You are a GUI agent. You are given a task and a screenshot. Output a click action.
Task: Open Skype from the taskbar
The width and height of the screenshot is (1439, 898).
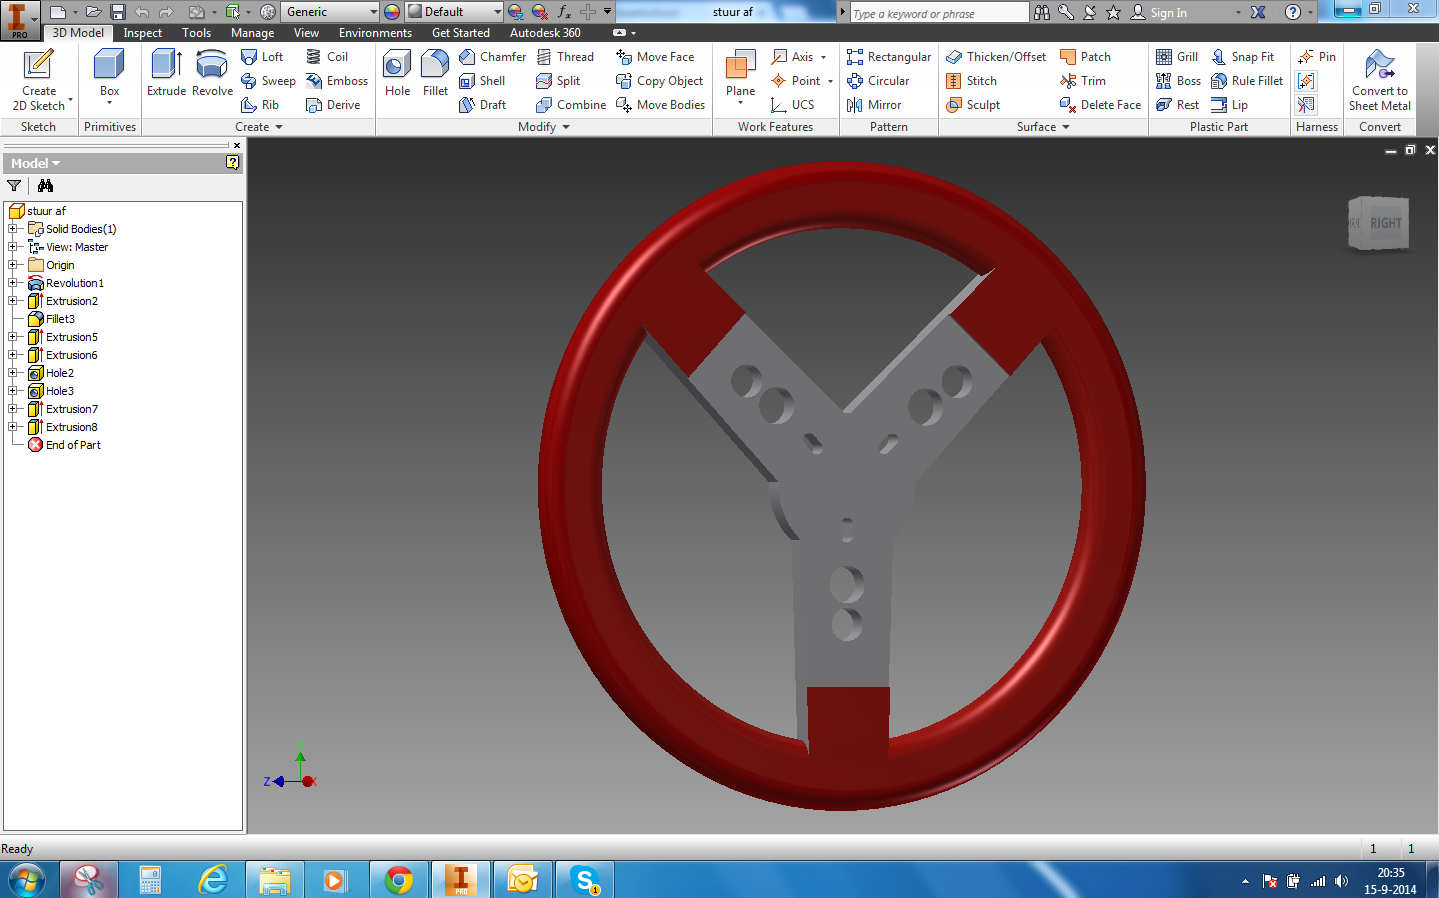[x=585, y=880]
